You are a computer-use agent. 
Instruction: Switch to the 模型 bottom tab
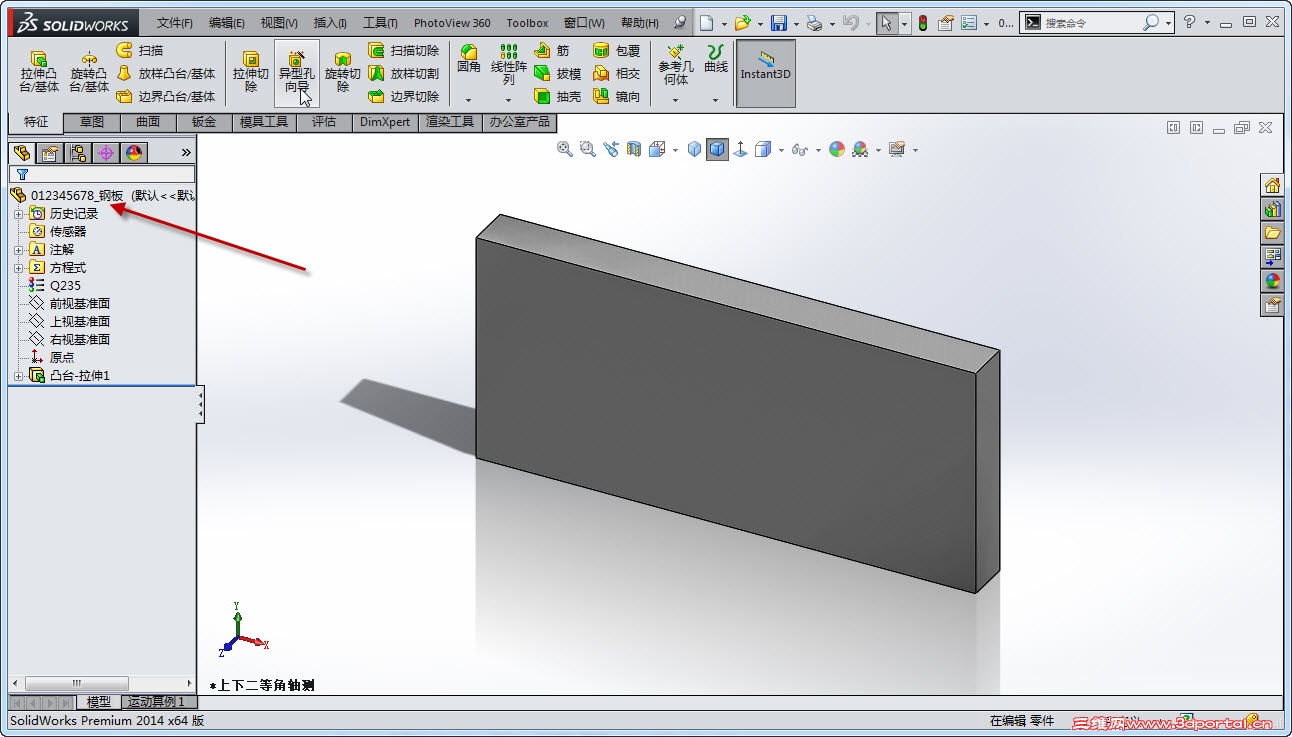[x=99, y=702]
